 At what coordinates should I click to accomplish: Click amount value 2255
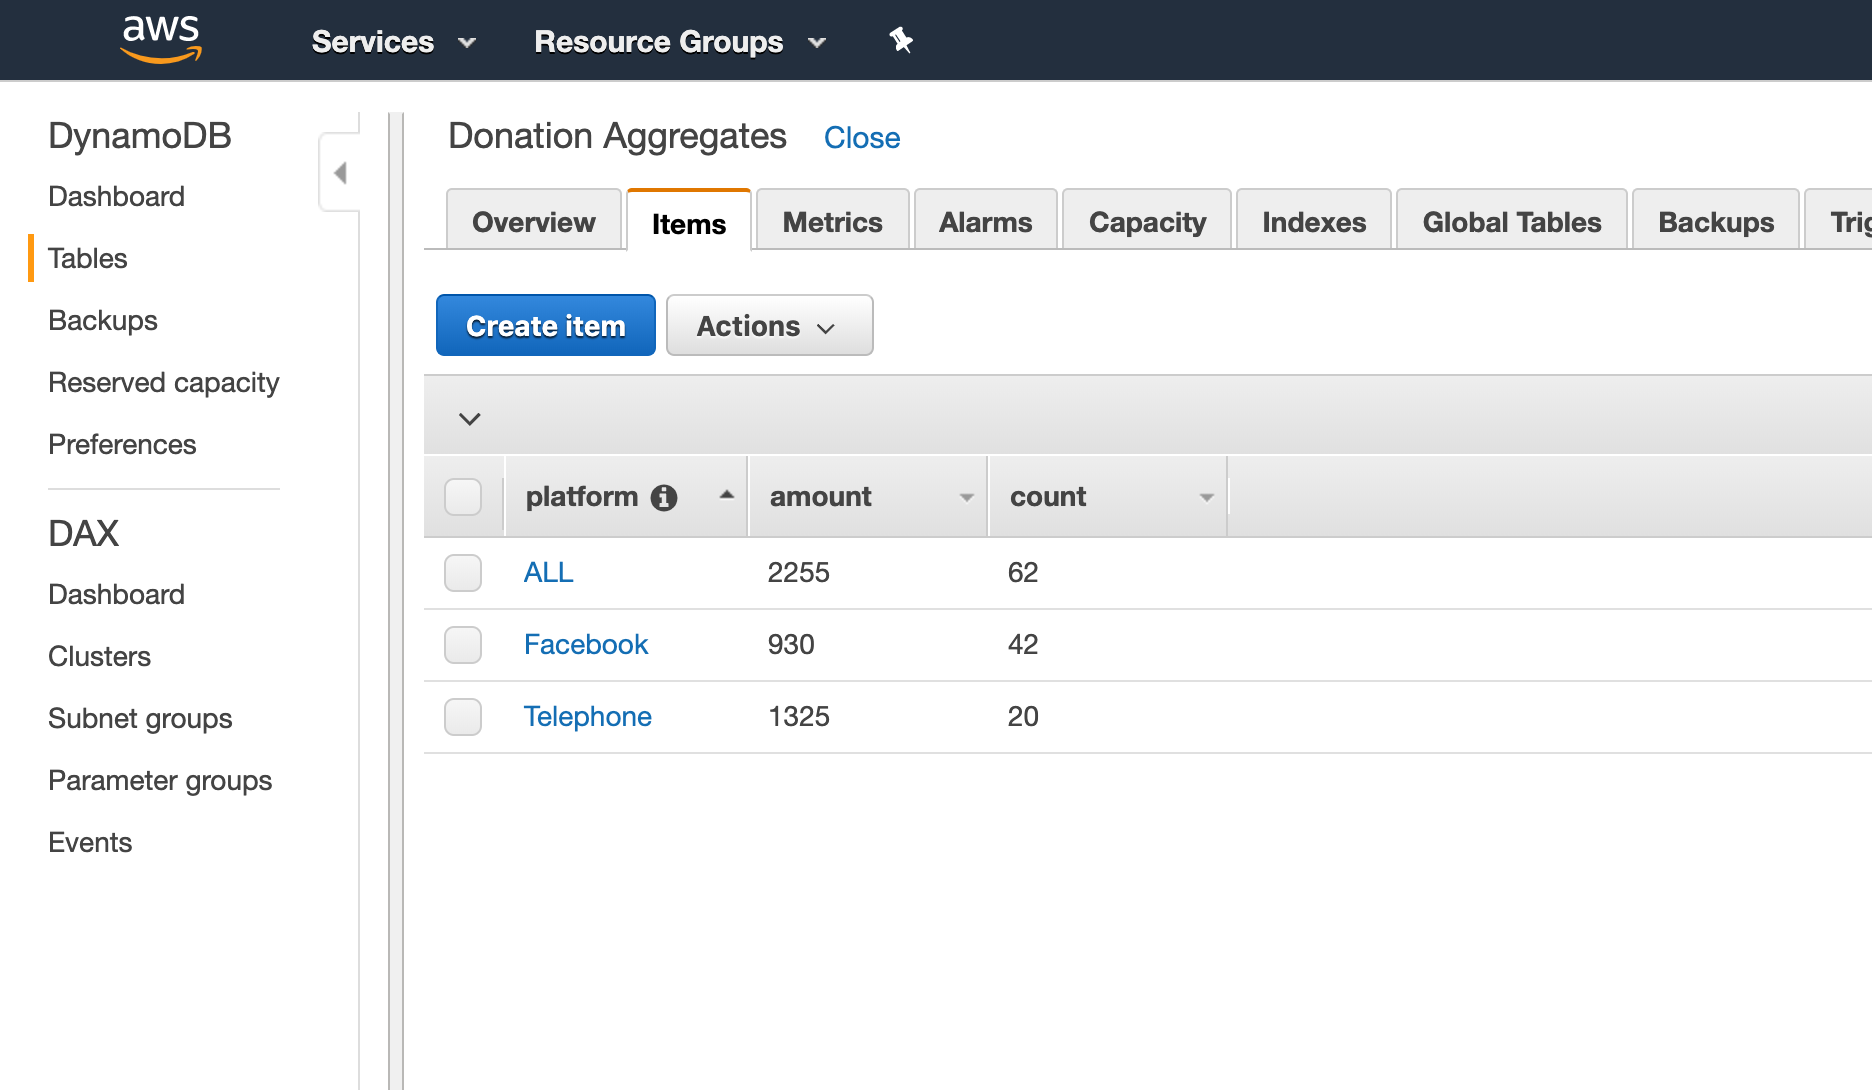799,573
